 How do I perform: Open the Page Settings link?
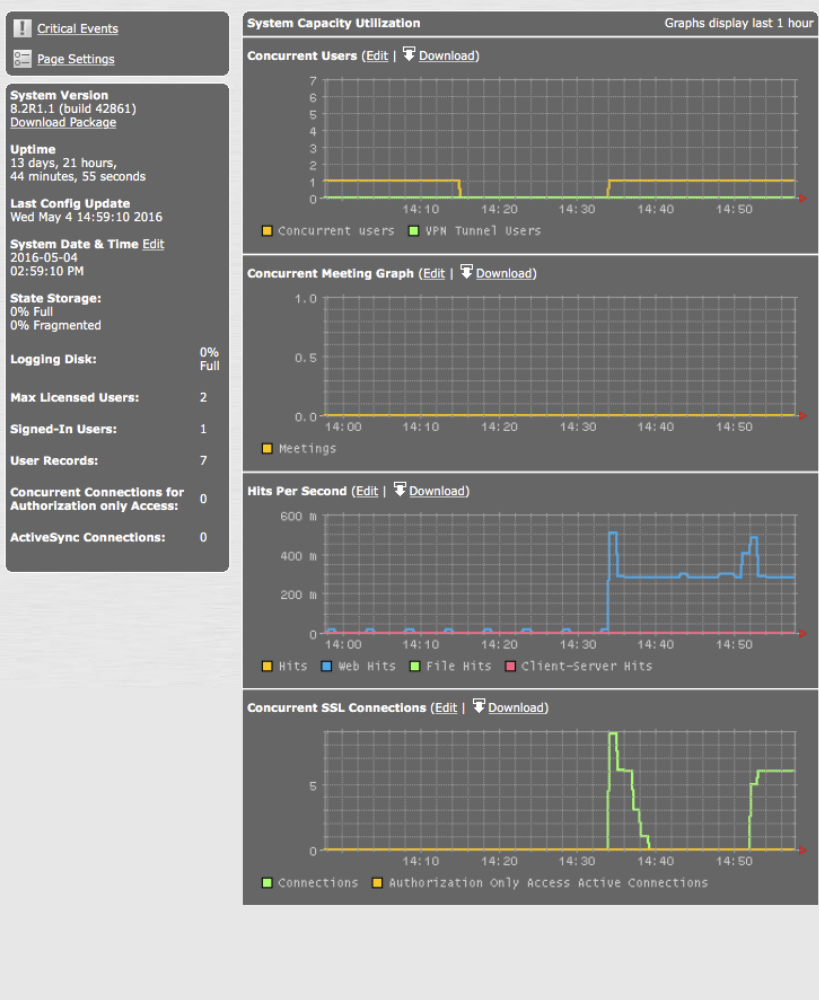(75, 59)
